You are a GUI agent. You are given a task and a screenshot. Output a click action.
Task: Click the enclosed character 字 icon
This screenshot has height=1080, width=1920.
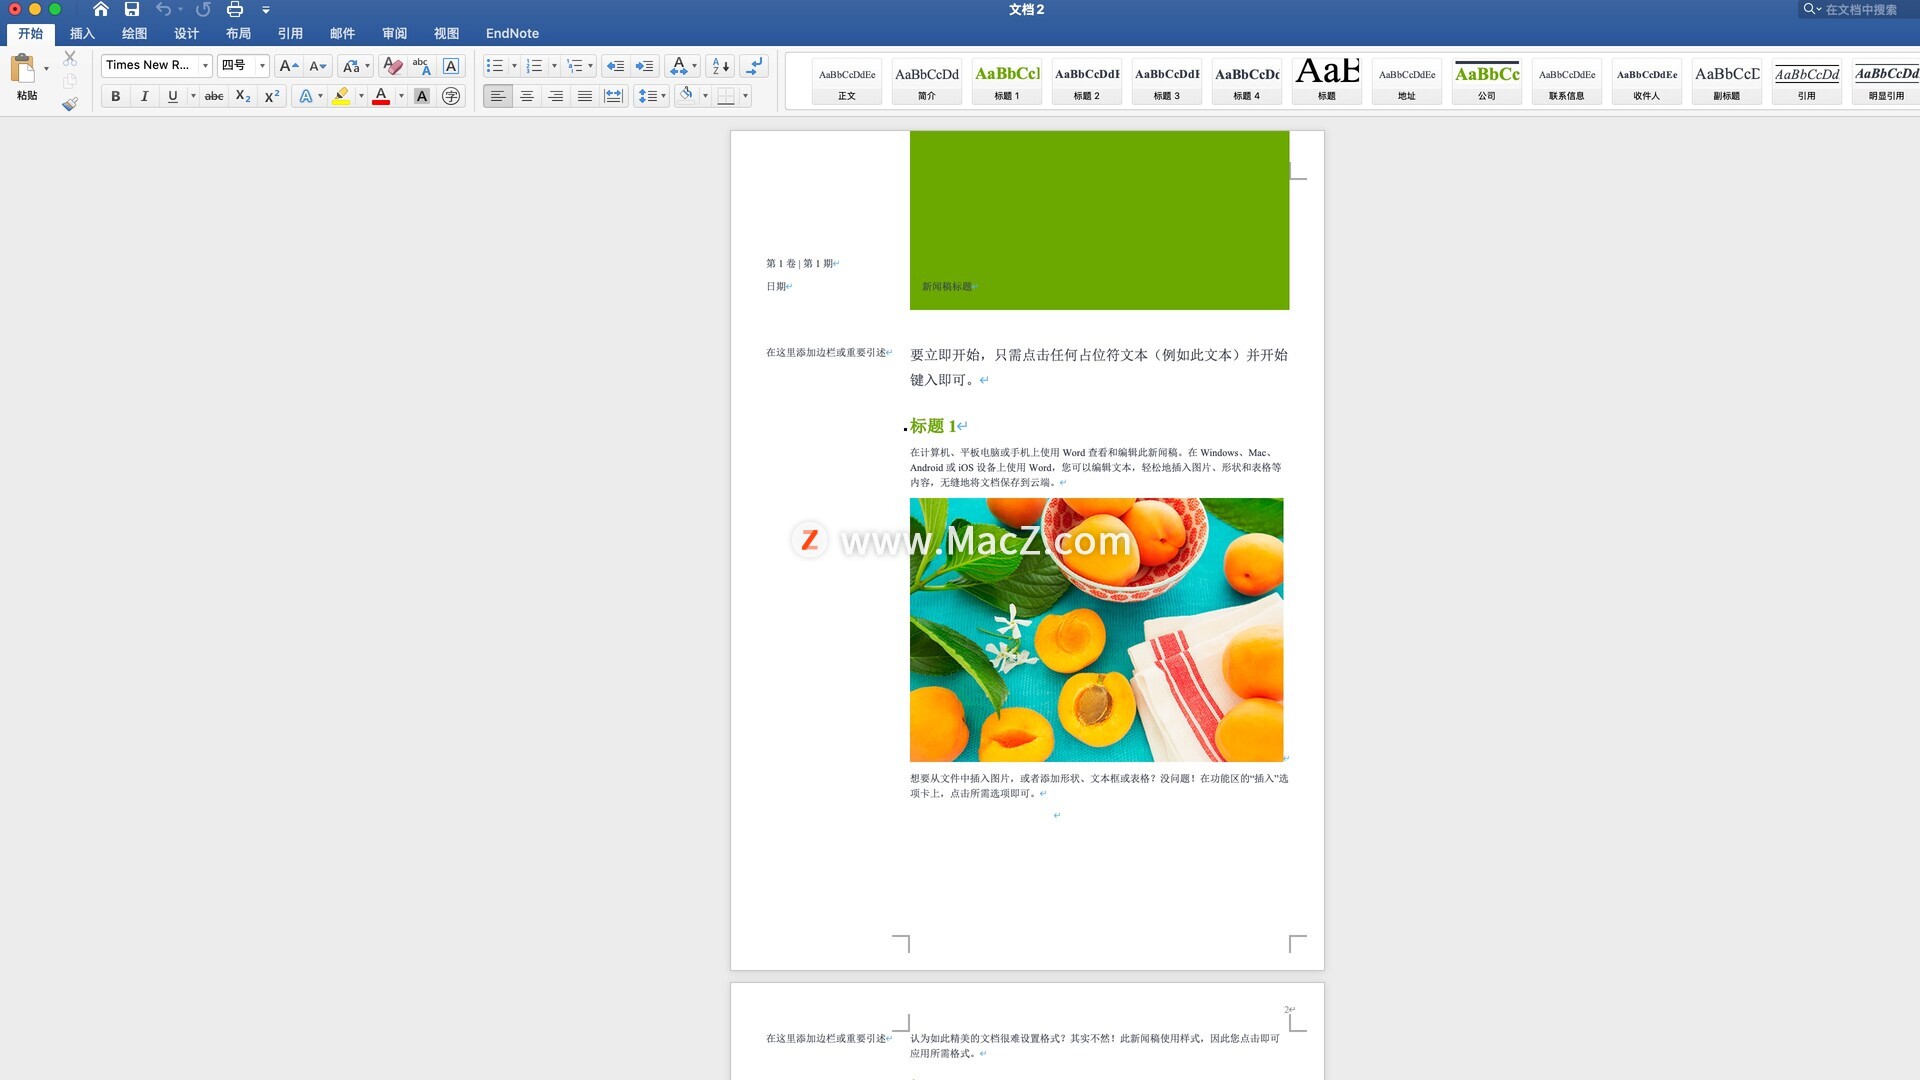[x=451, y=96]
